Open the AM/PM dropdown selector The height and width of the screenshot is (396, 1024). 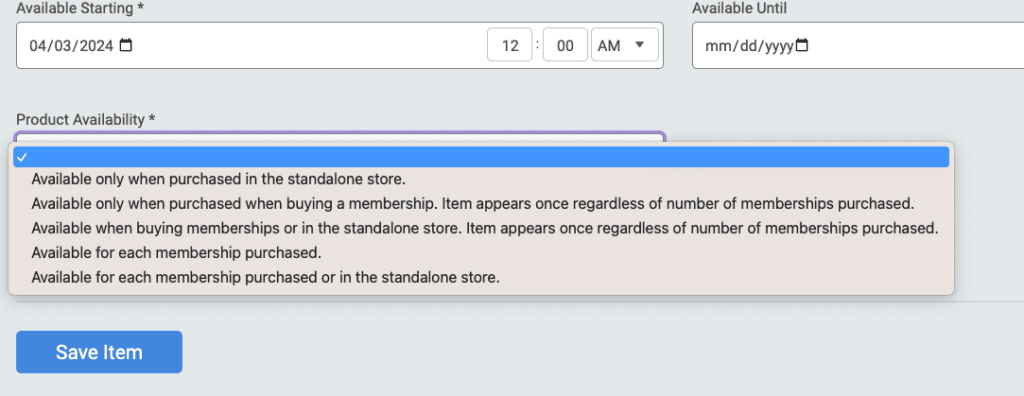click(x=624, y=44)
